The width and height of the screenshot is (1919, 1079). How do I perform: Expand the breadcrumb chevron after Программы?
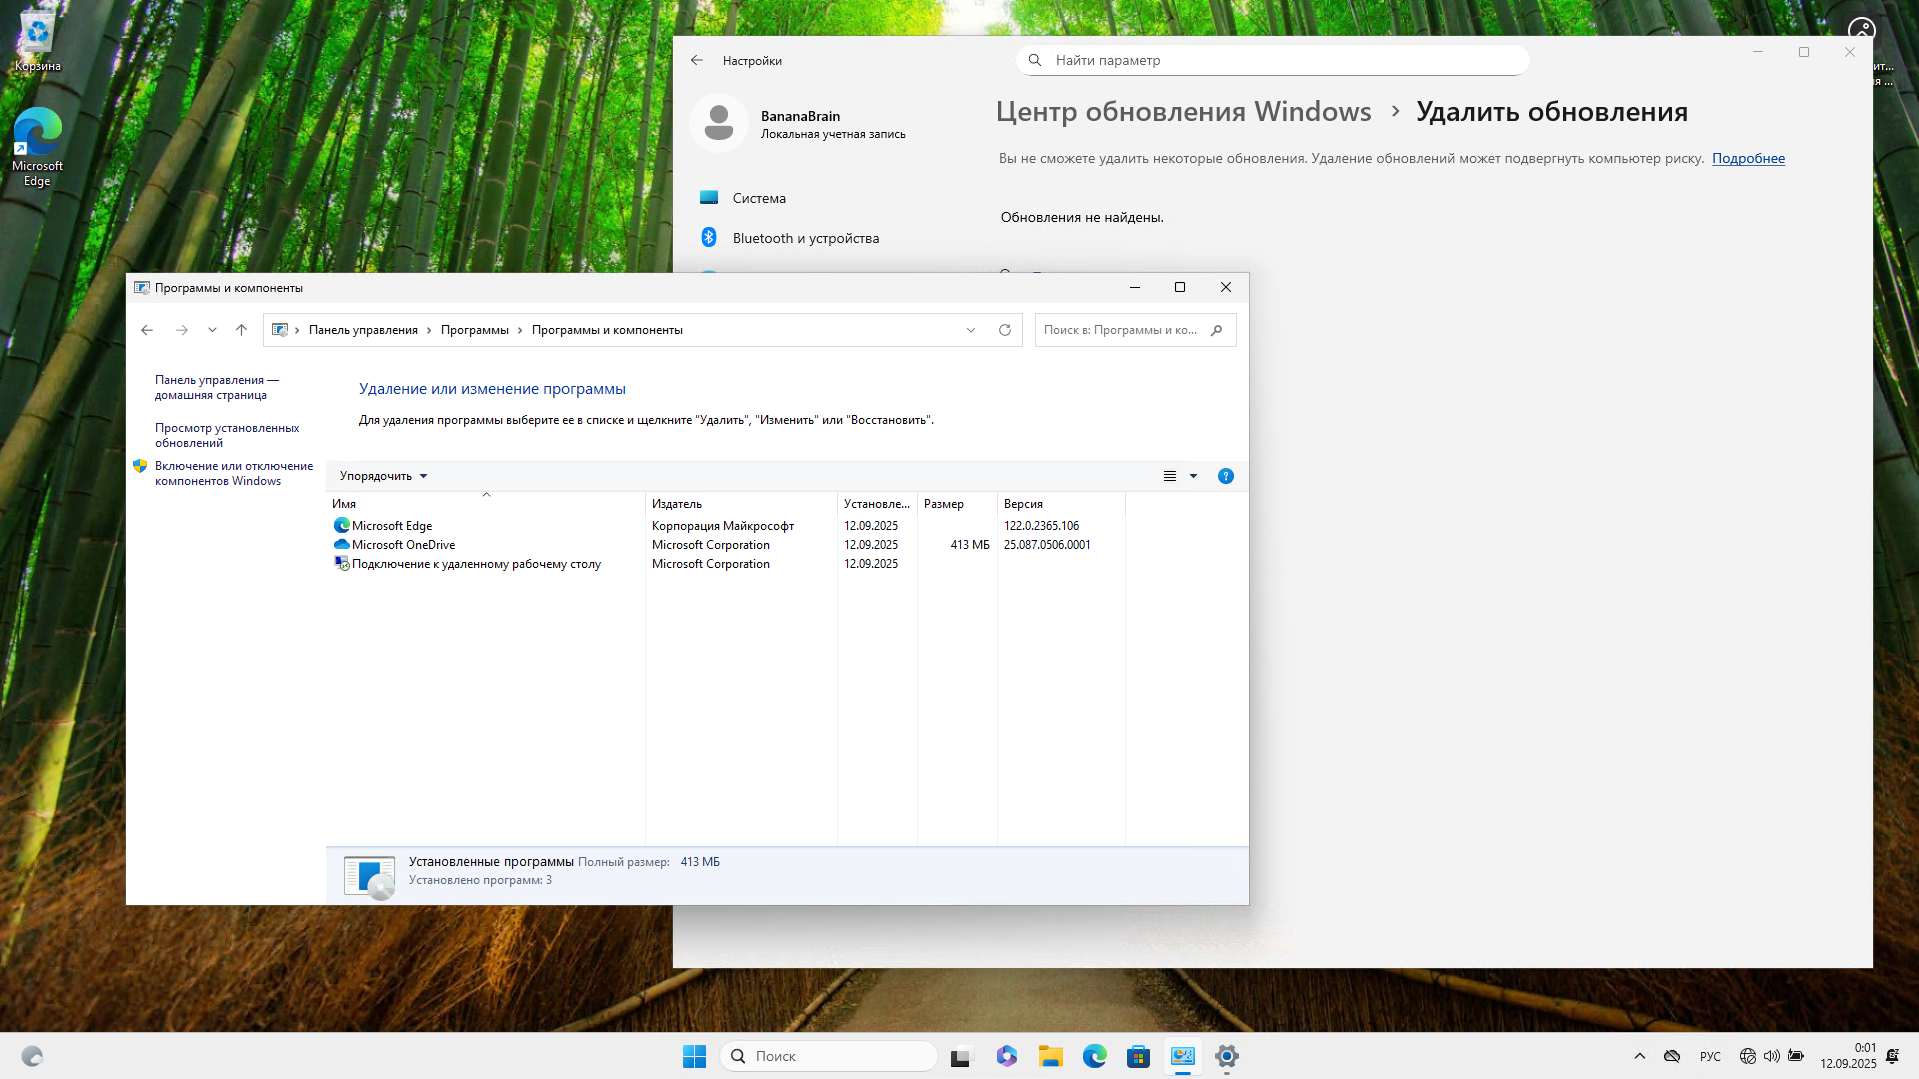tap(520, 330)
